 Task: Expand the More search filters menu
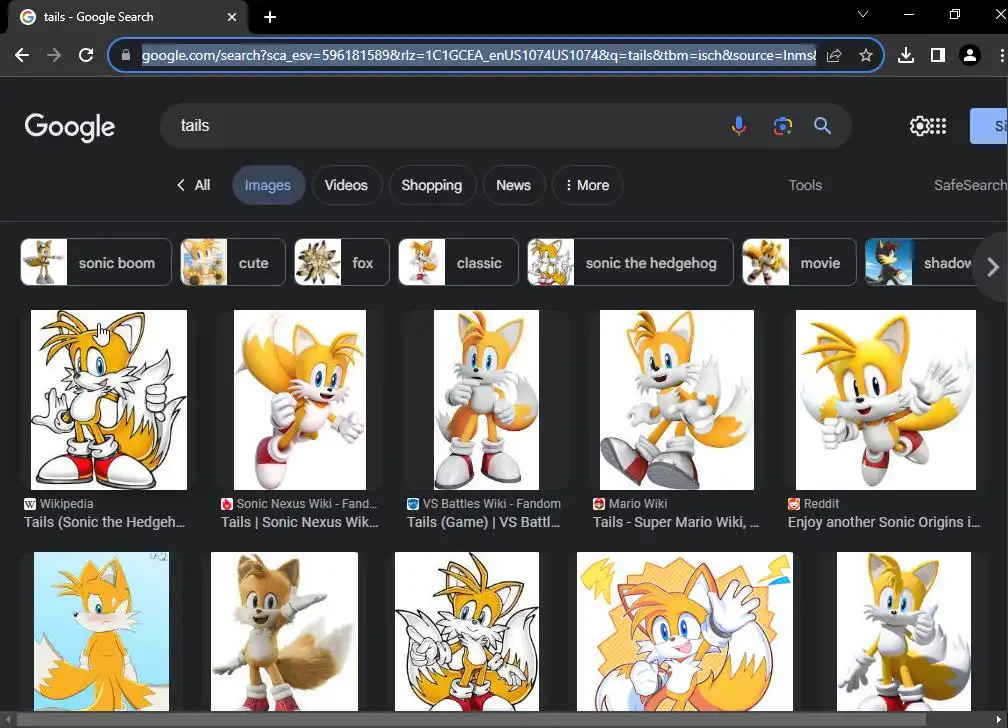pyautogui.click(x=588, y=185)
